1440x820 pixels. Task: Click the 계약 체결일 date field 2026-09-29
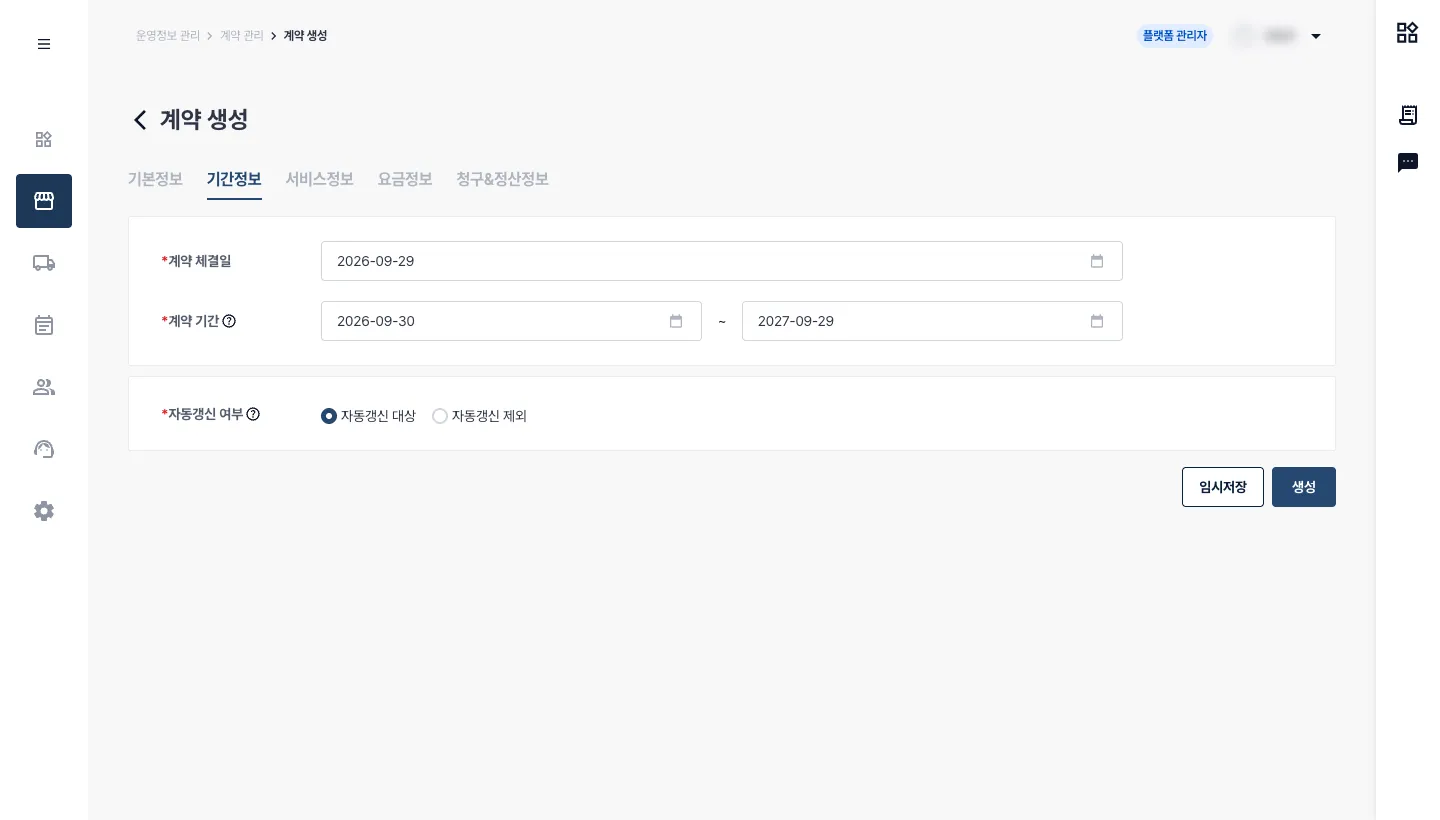pos(722,261)
